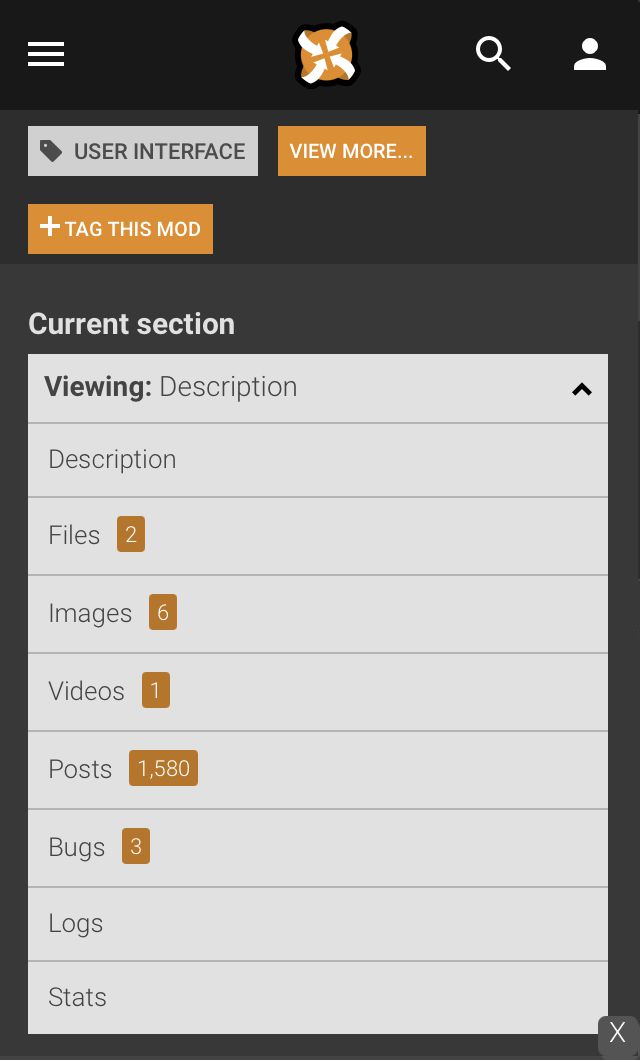Dismiss the overlay with the X button
This screenshot has width=640, height=1060.
pos(617,1034)
